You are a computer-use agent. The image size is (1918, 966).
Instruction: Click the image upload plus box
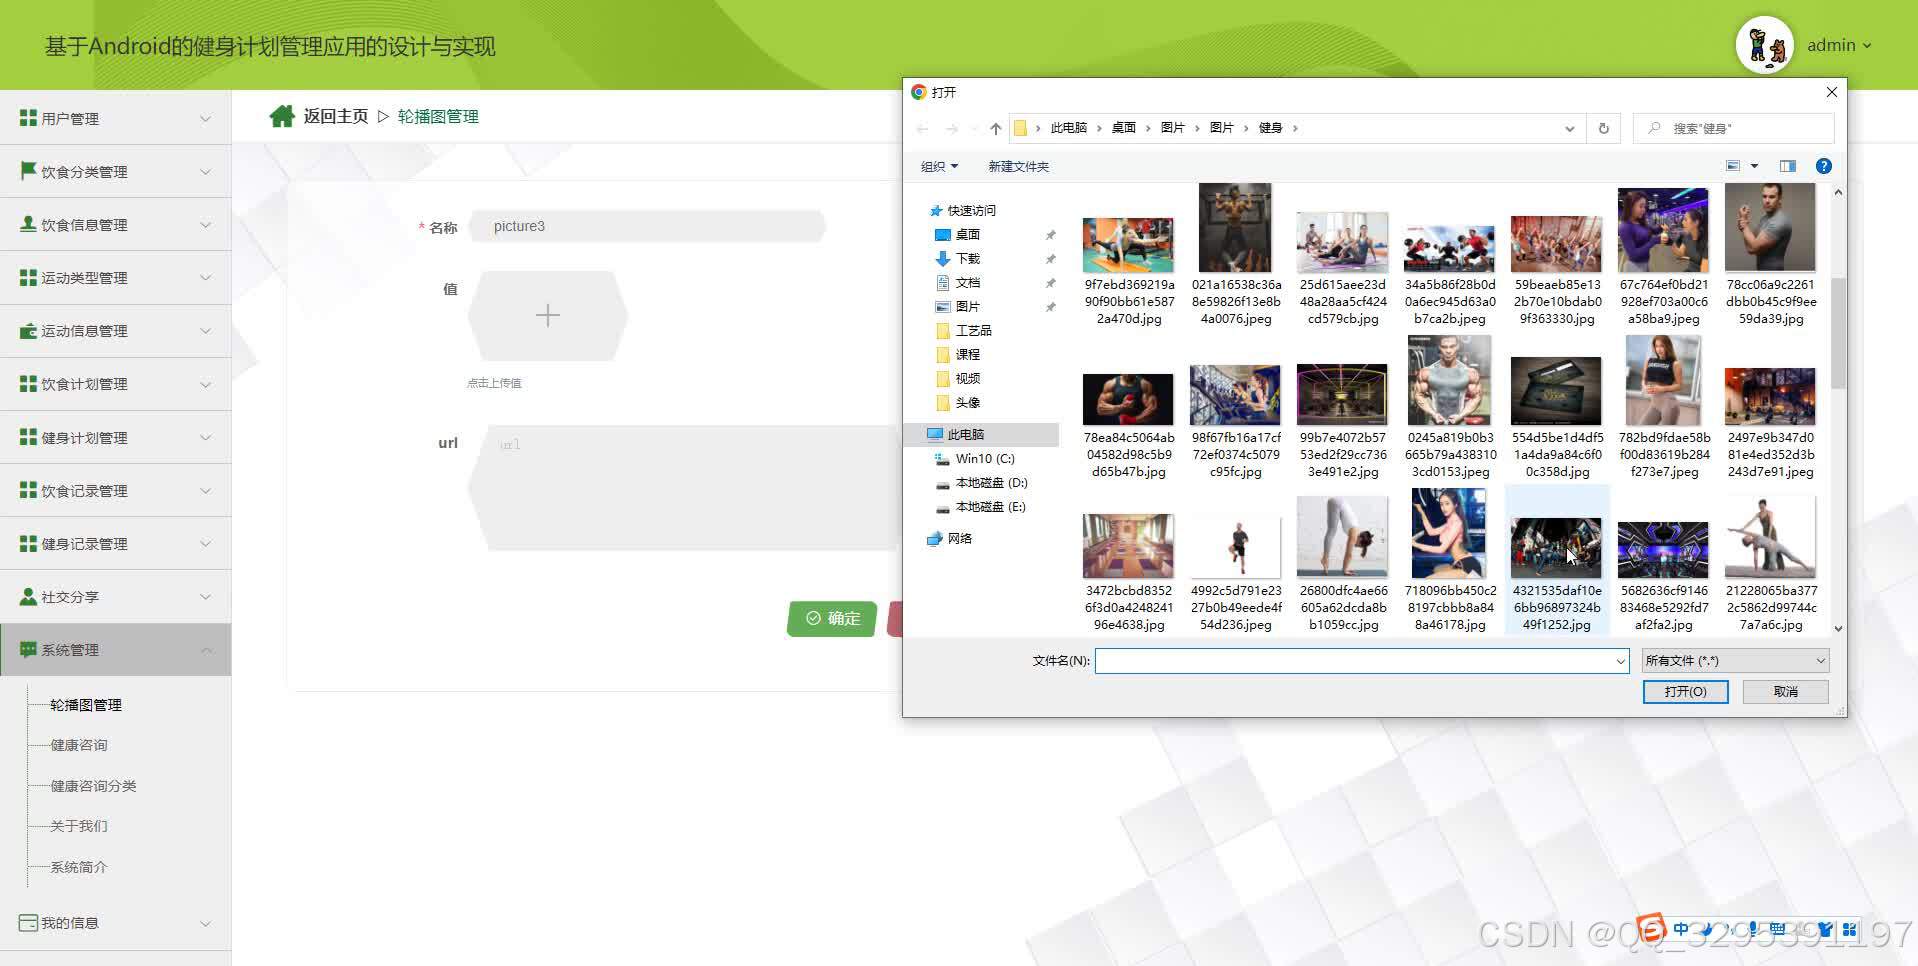tap(547, 316)
